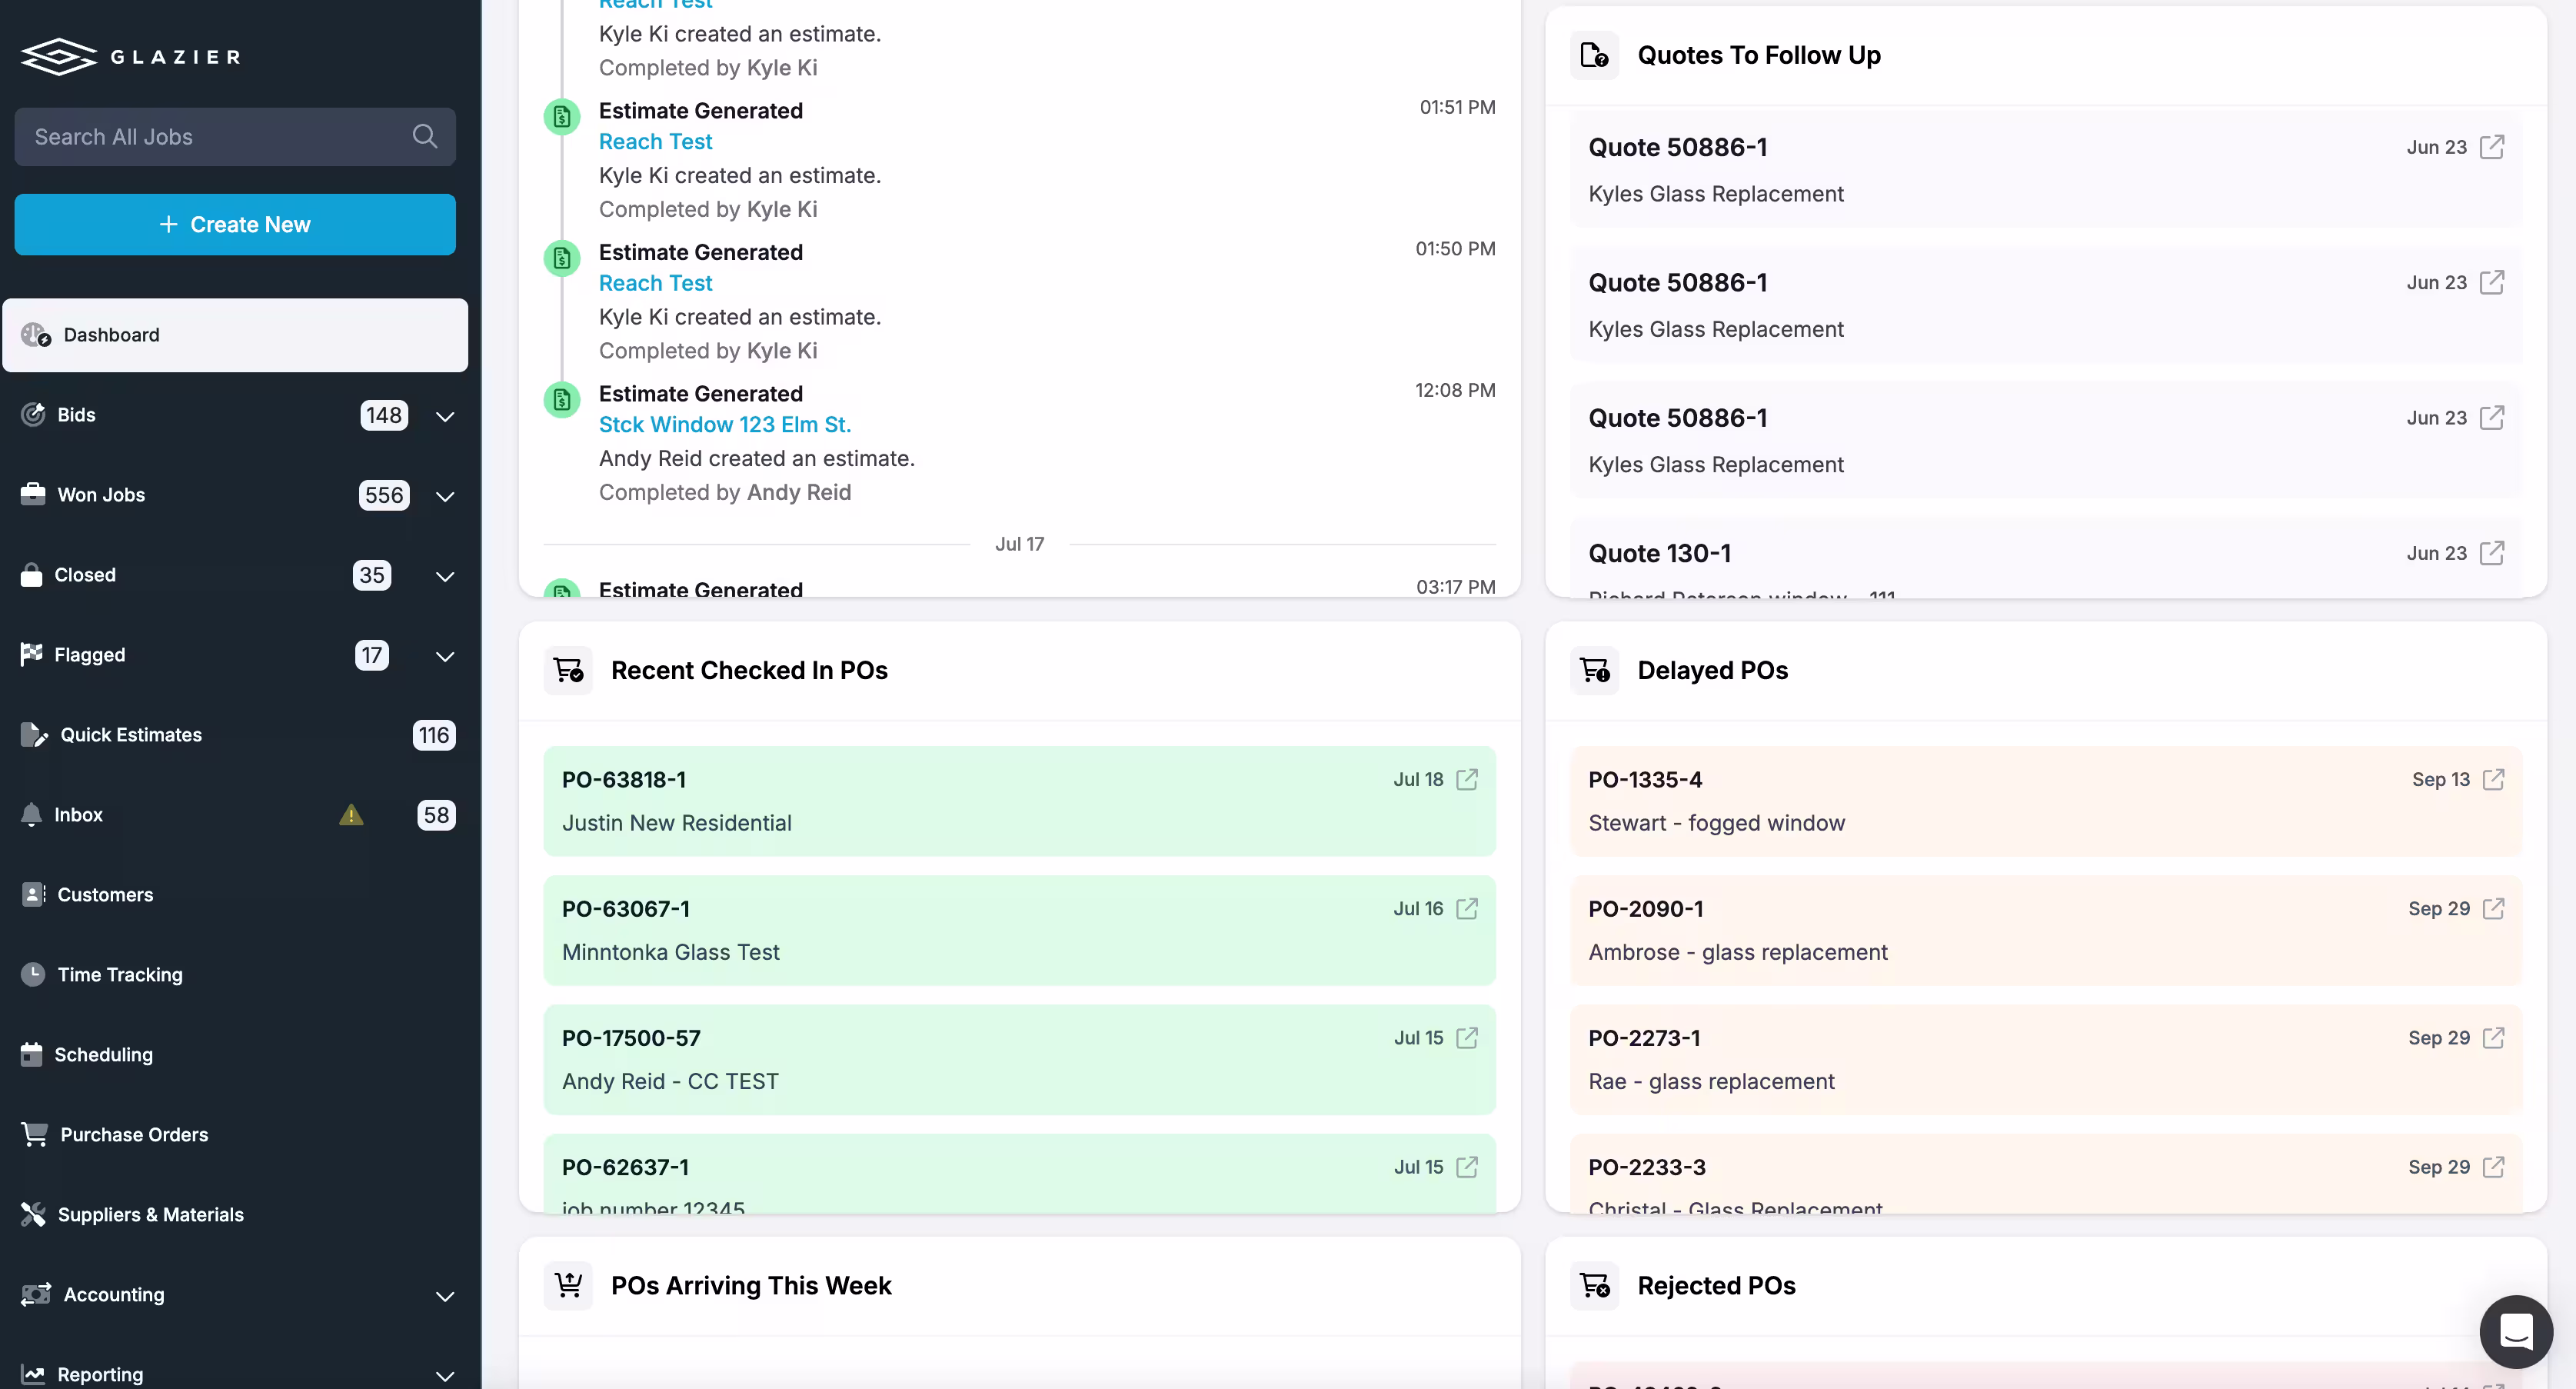Click the Bids target icon
The height and width of the screenshot is (1389, 2576).
coord(33,414)
